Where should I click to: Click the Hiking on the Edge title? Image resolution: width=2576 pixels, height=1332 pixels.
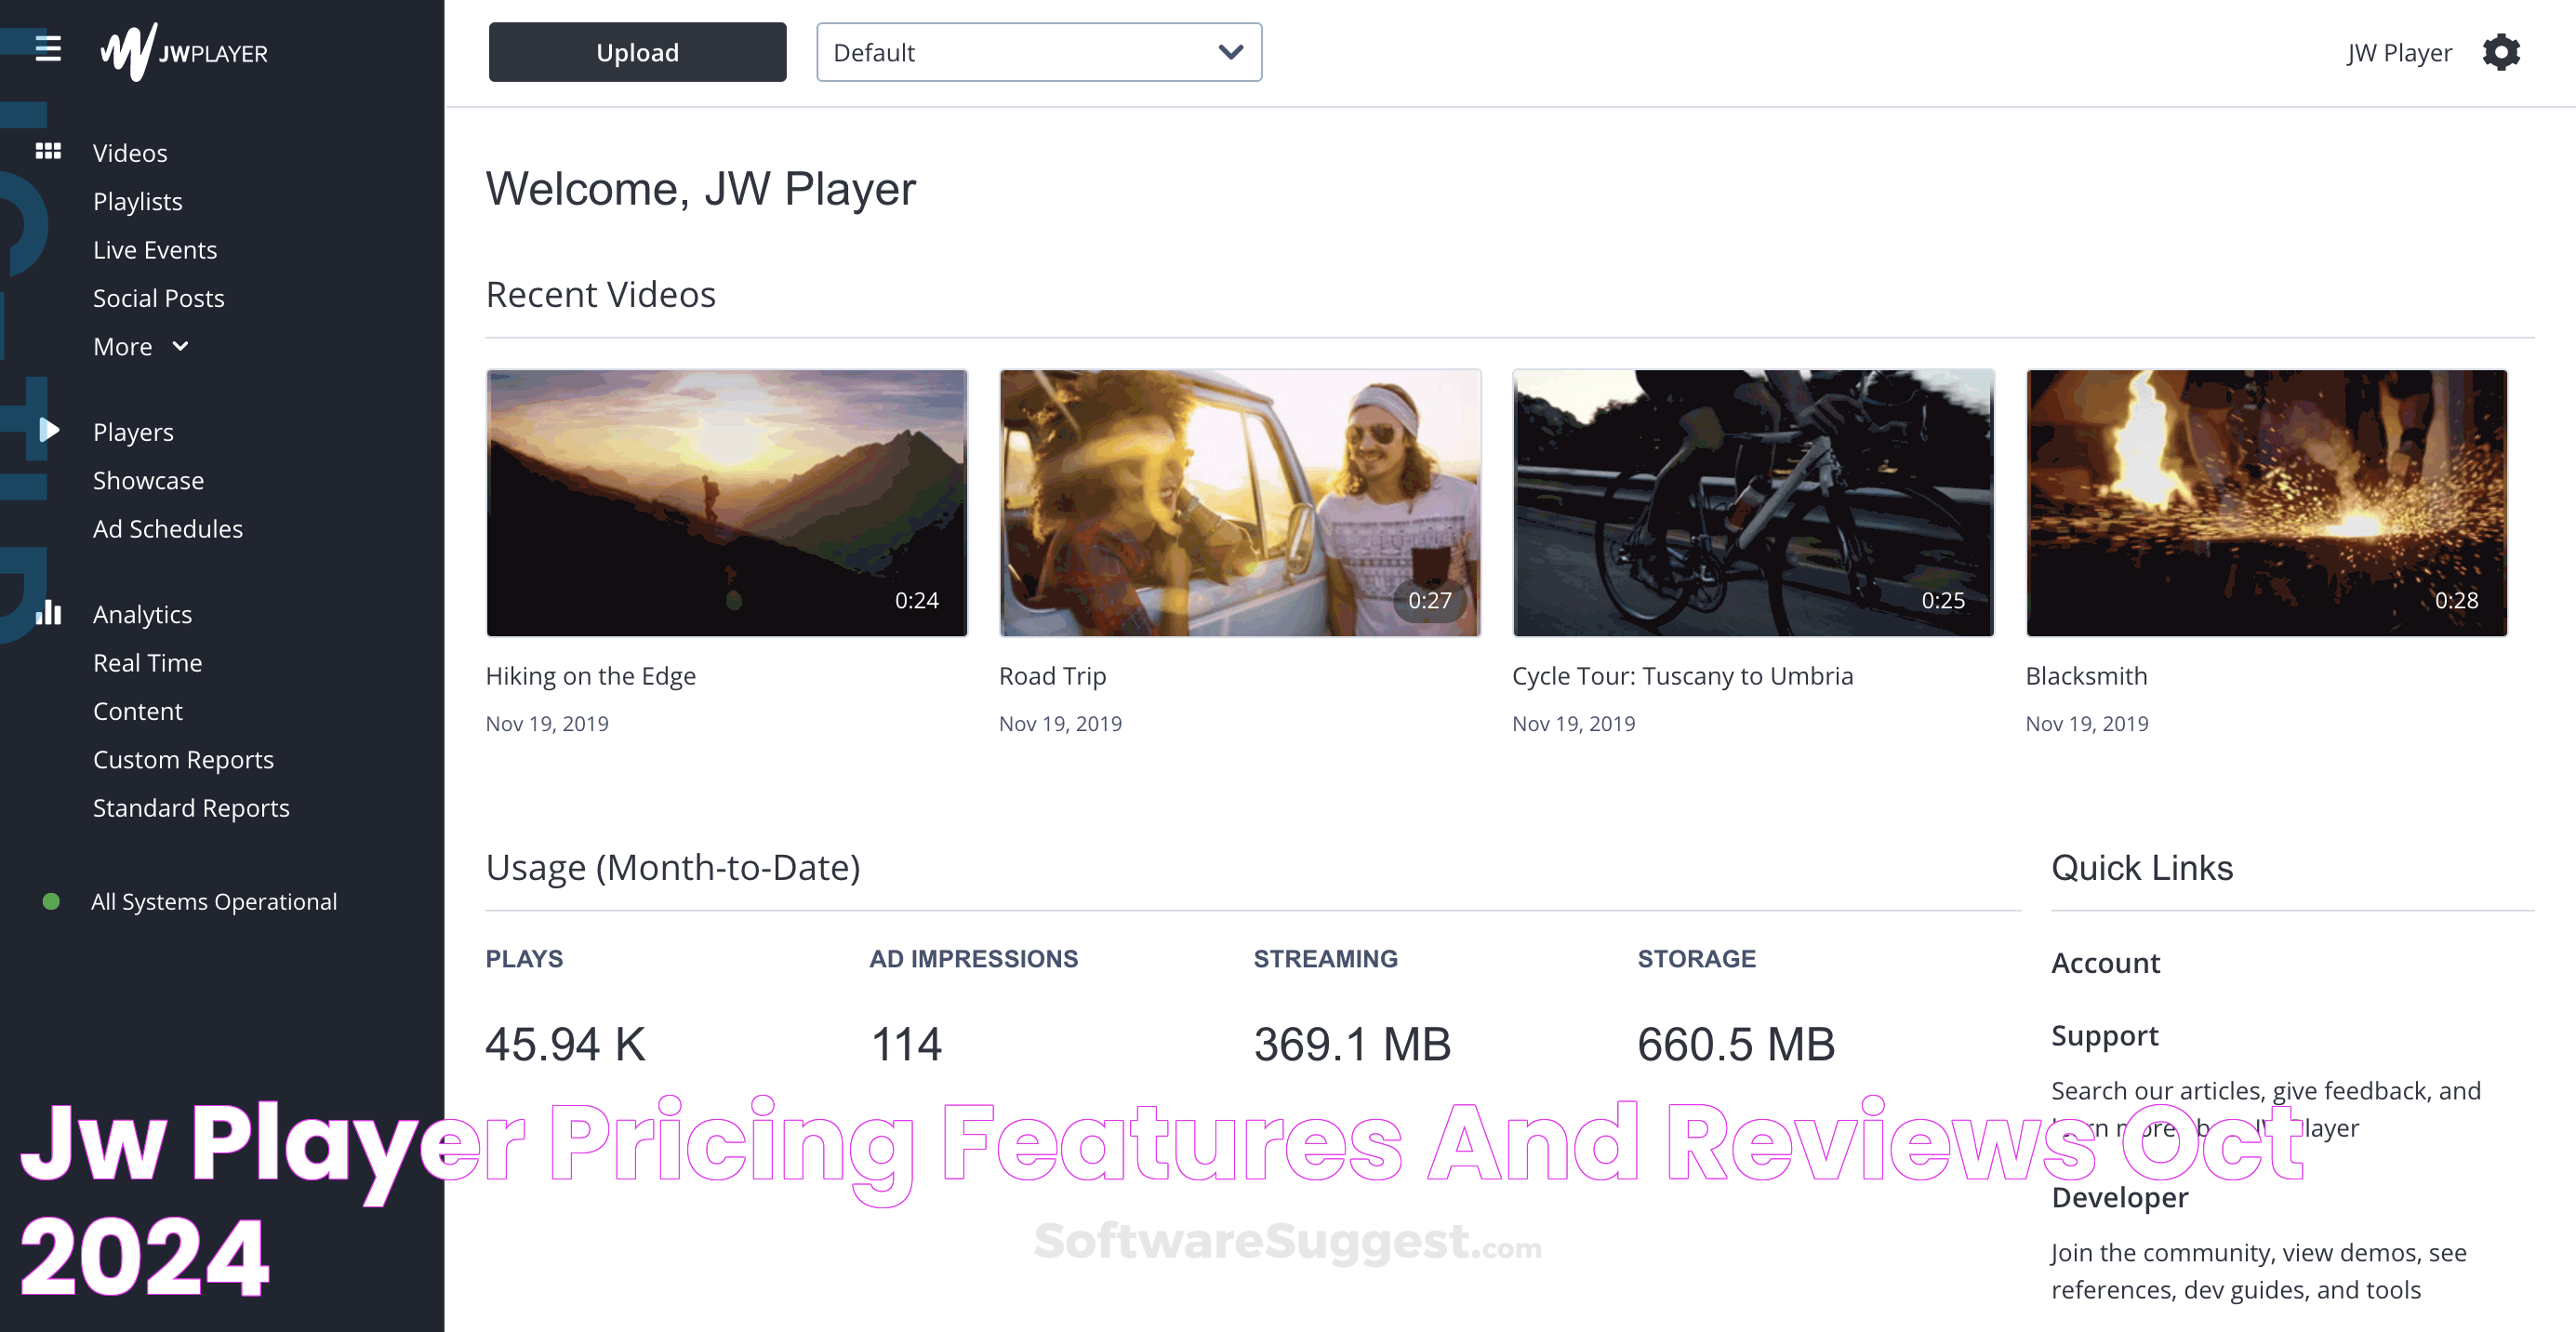coord(591,676)
